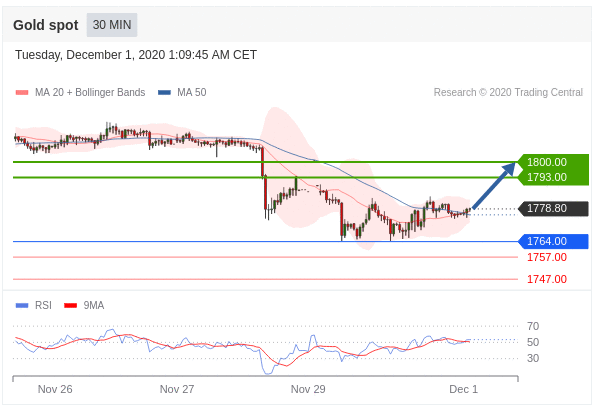Toggle the RSI legend label
This screenshot has width=594, height=409.
(43, 305)
